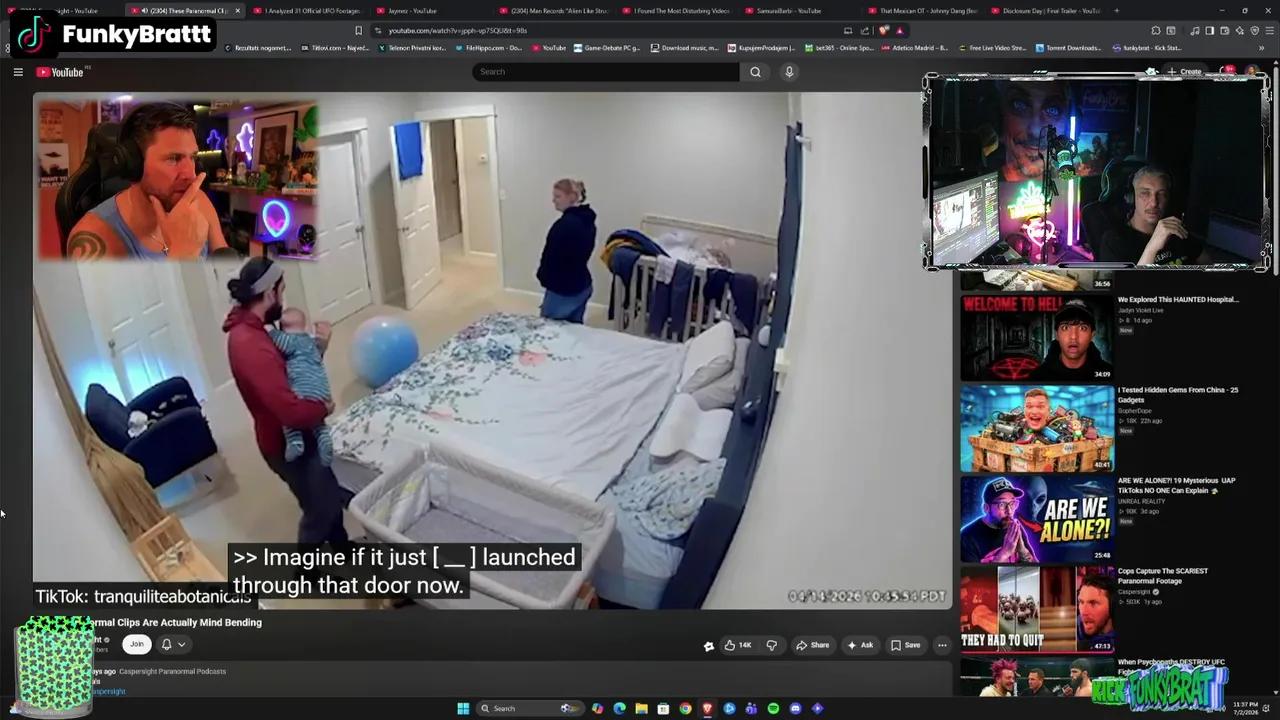Open the YouTube hamburger guide menu
1280x720 pixels.
click(x=18, y=72)
